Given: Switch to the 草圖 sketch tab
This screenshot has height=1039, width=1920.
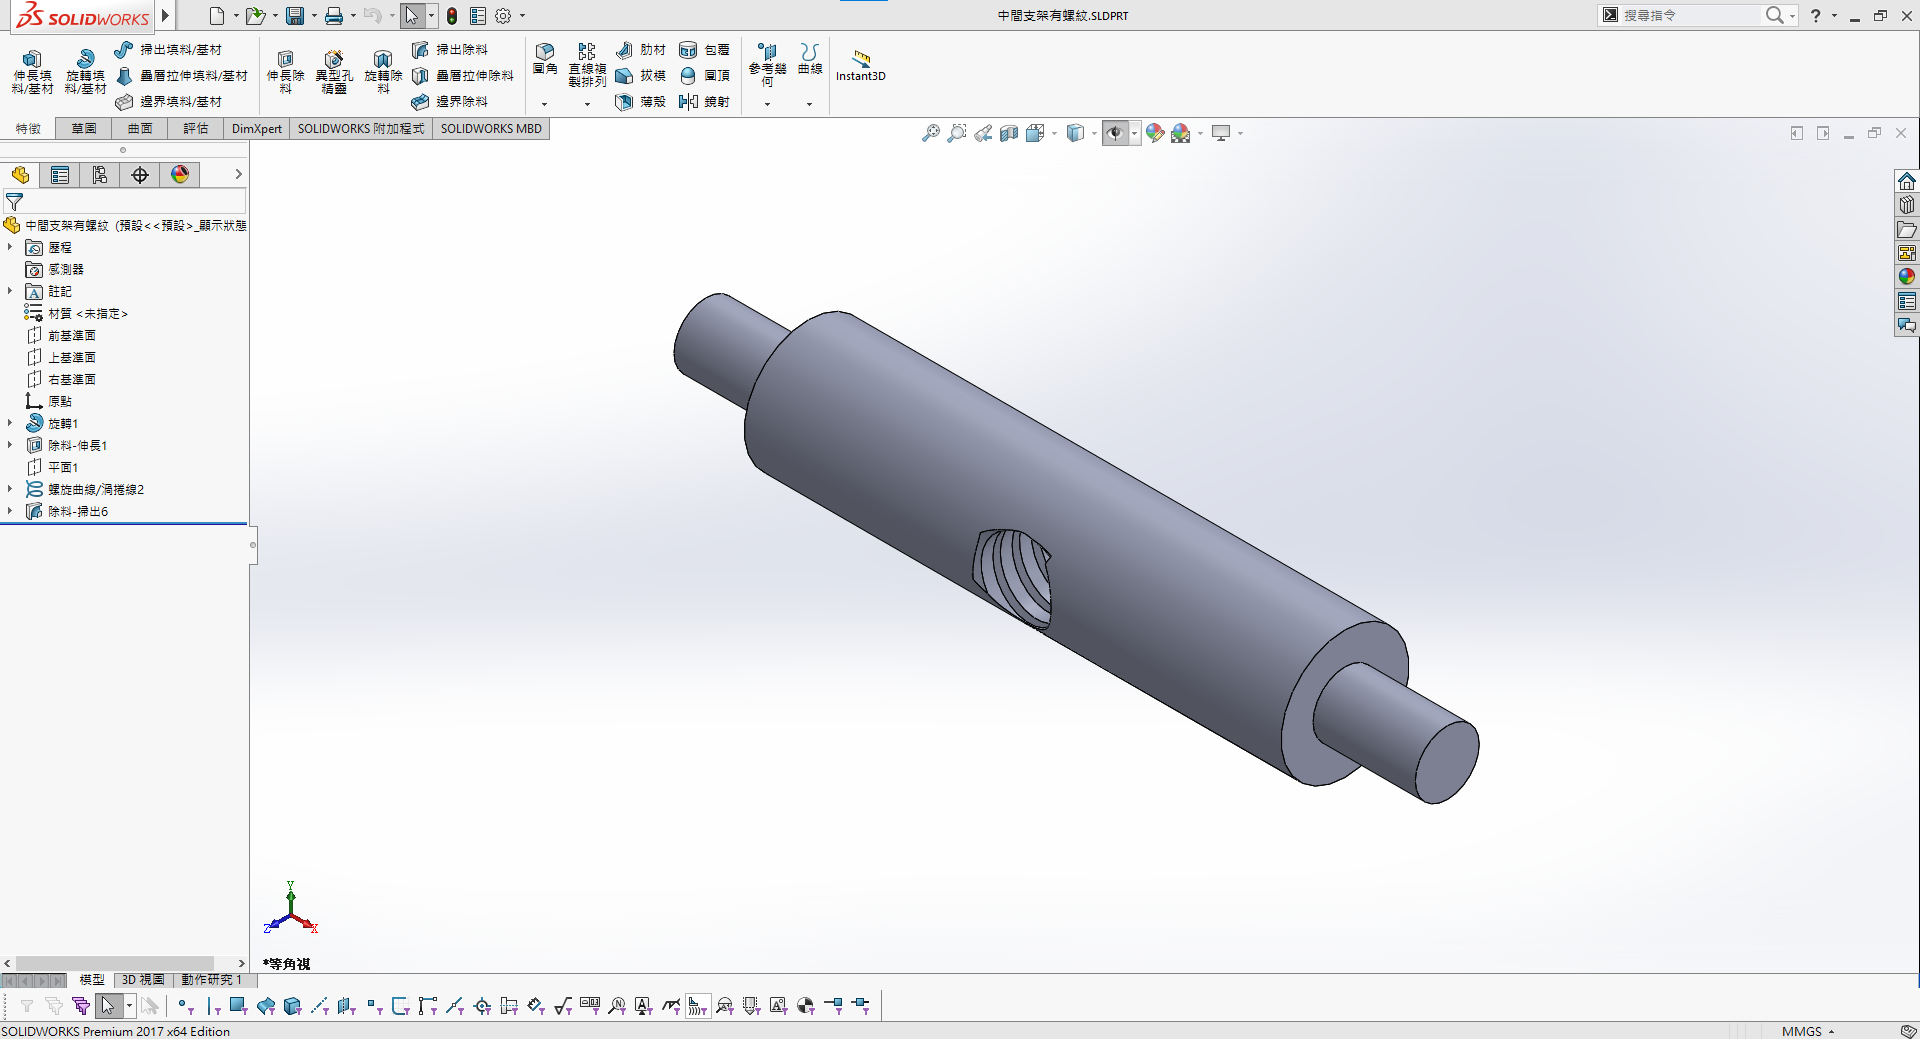Looking at the screenshot, I should click(x=84, y=128).
